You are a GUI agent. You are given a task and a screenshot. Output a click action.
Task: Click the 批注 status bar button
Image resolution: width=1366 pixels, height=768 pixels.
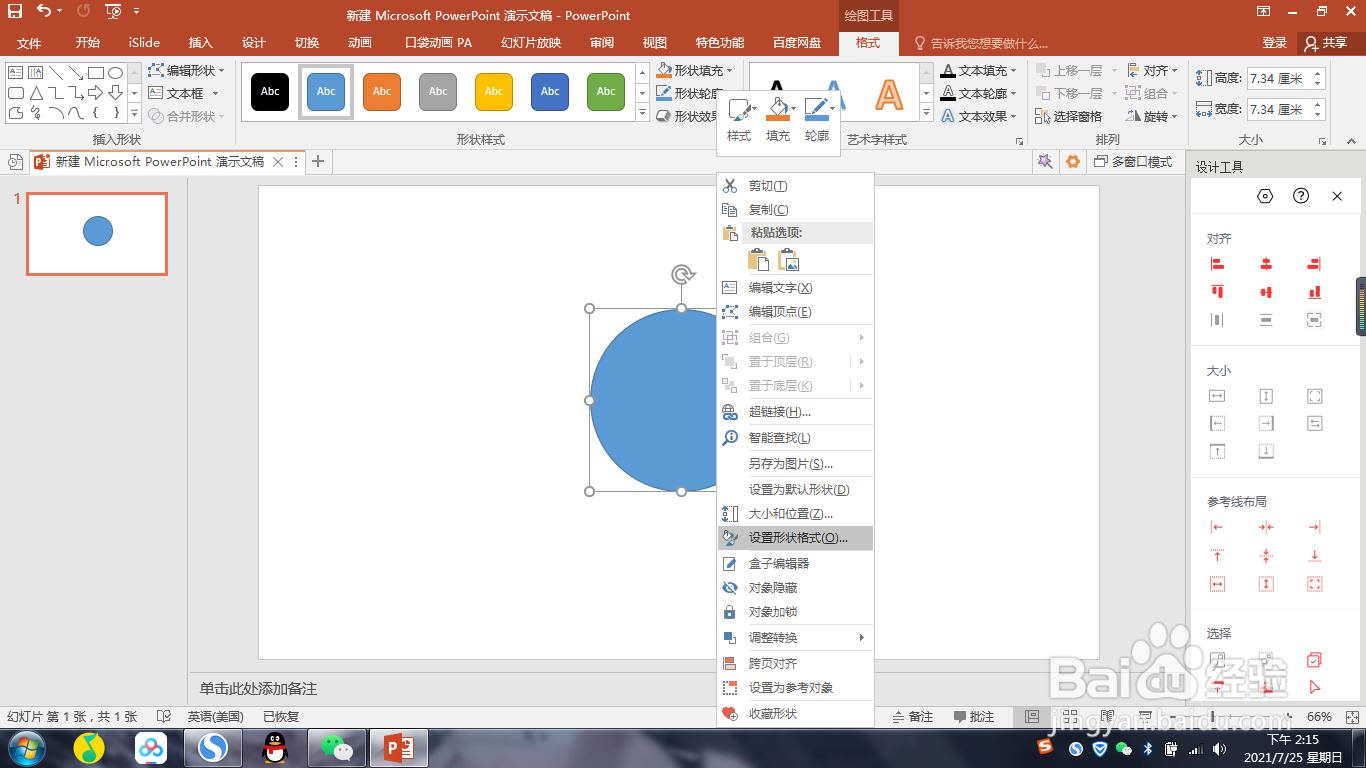[x=974, y=717]
